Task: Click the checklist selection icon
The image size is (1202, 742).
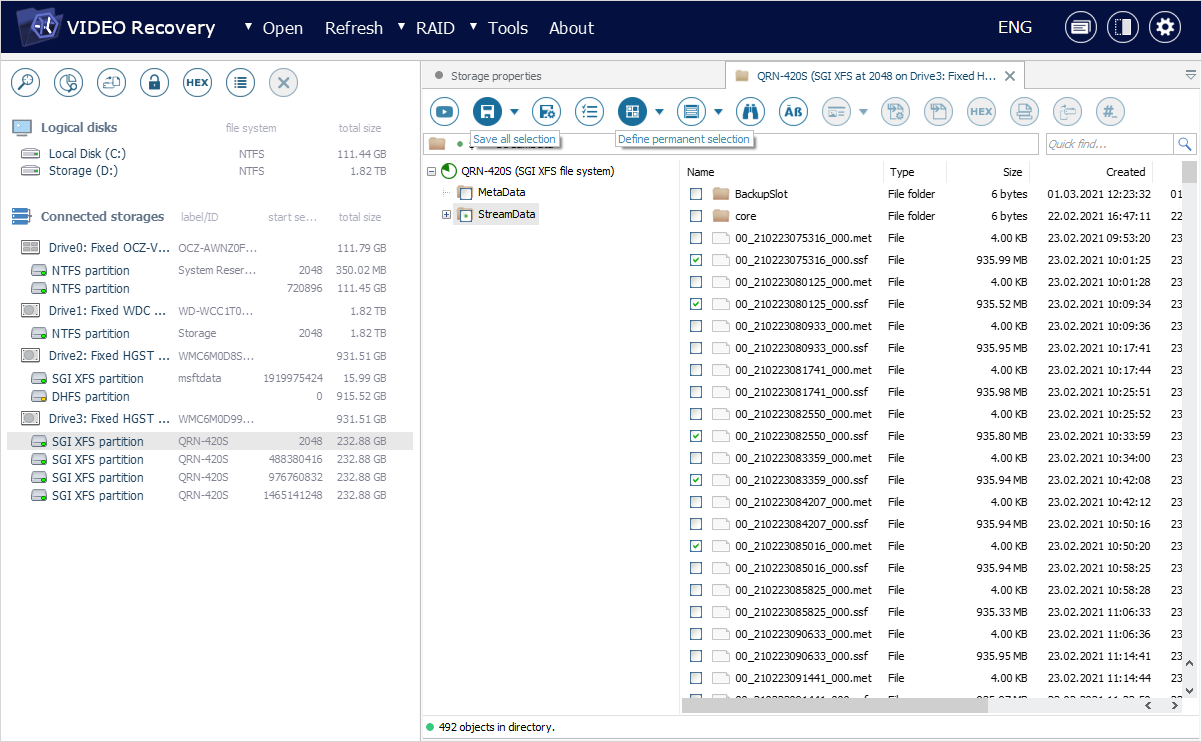Action: (589, 111)
